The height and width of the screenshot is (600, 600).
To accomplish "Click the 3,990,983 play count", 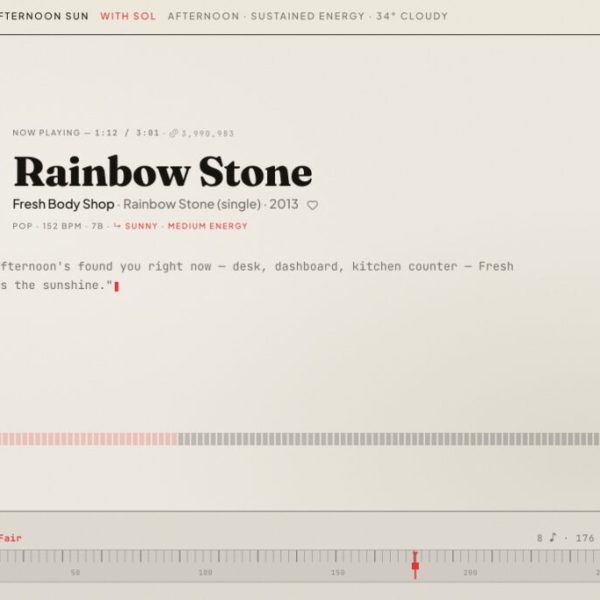I will [208, 133].
